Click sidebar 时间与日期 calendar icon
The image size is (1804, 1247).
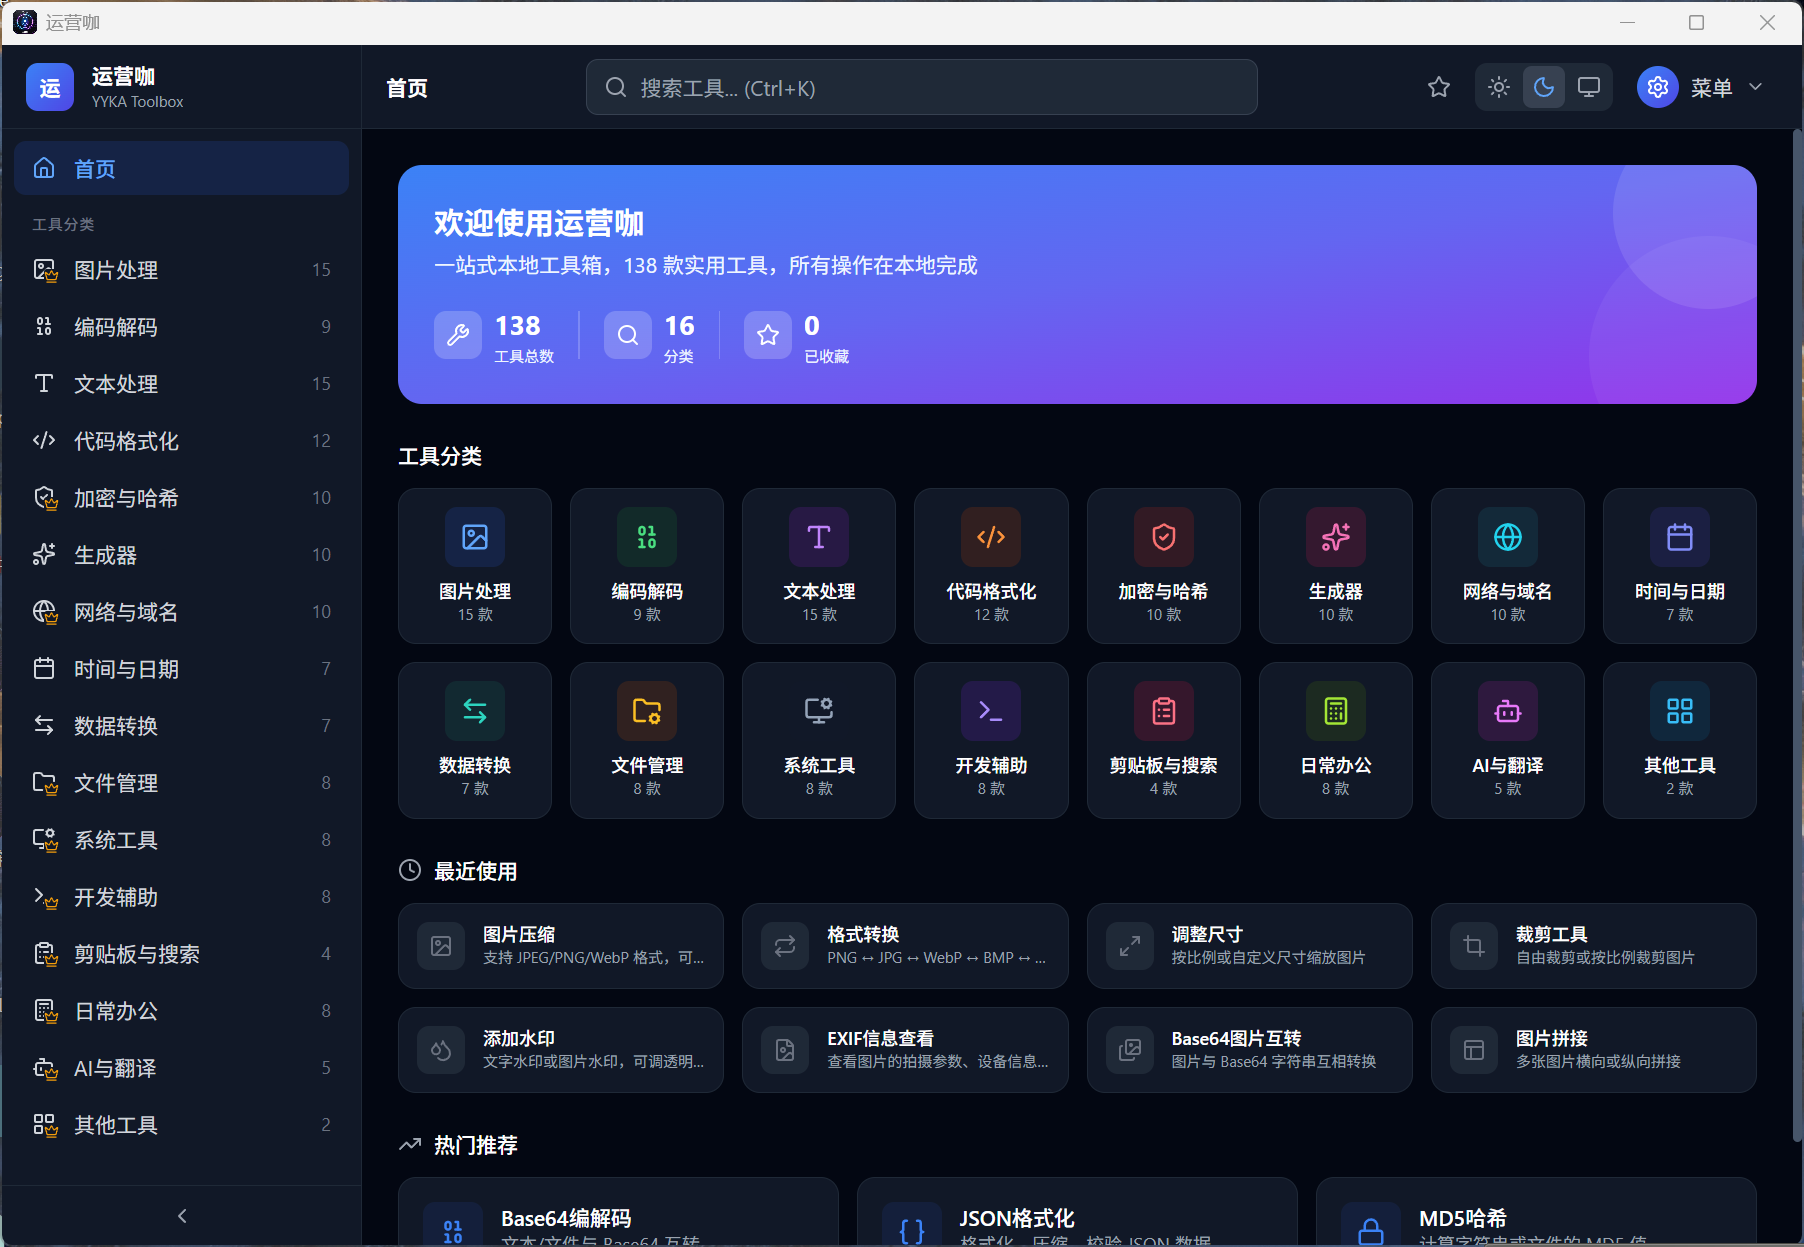[x=44, y=669]
